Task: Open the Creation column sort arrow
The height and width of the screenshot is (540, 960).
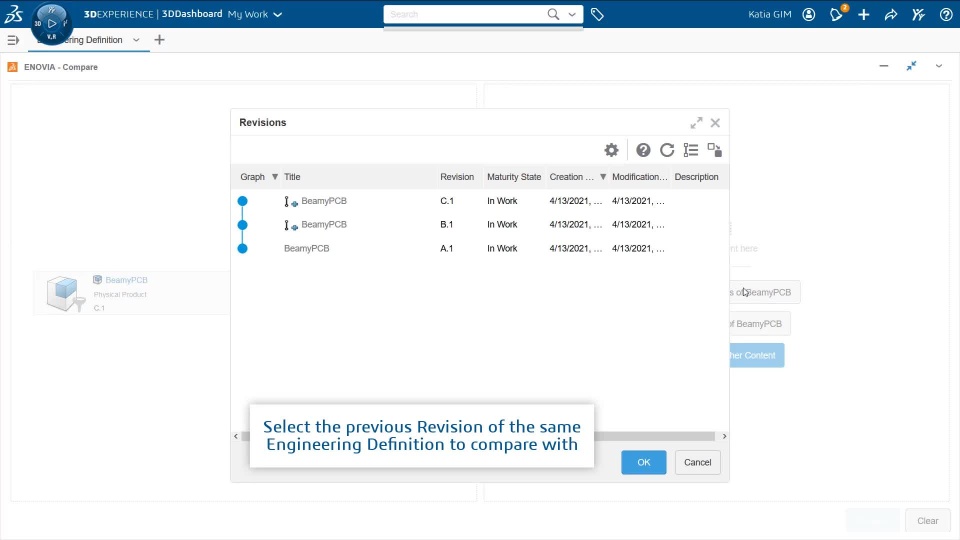Action: coord(603,177)
